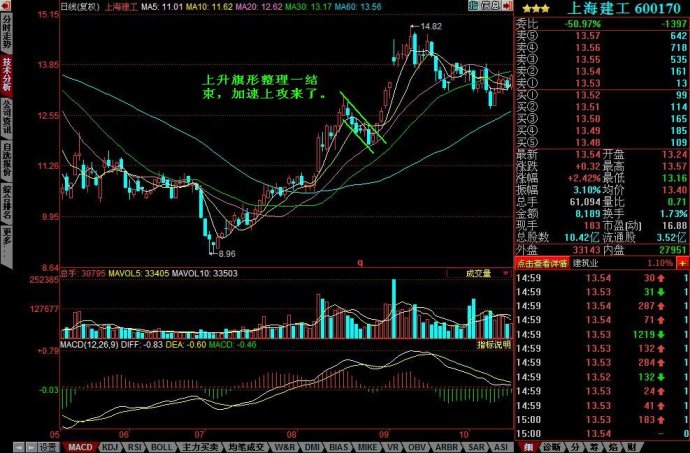This screenshot has width=690, height=453.
Task: Click 点击查看详售 button
Action: point(542,263)
